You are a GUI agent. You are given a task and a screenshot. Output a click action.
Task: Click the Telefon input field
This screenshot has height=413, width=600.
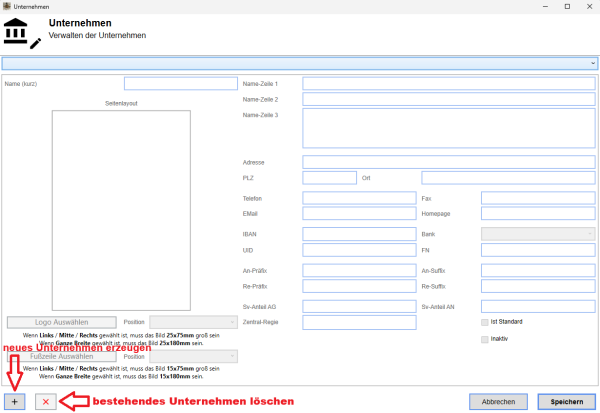click(x=359, y=198)
